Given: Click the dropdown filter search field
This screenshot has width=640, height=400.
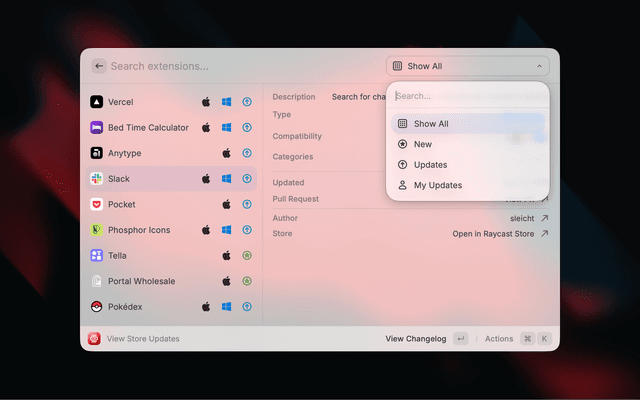Looking at the screenshot, I should [467, 96].
